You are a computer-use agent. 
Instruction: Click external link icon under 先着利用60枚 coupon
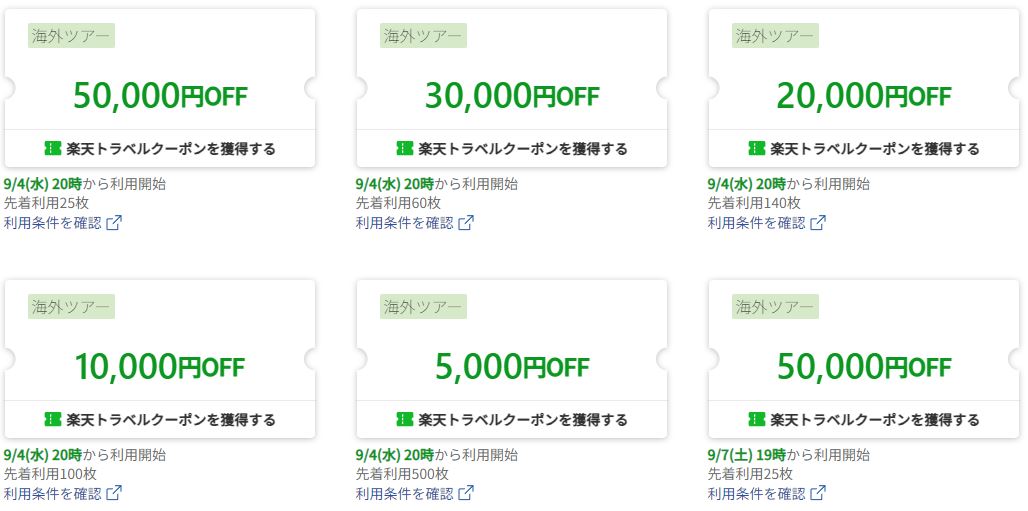[466, 223]
